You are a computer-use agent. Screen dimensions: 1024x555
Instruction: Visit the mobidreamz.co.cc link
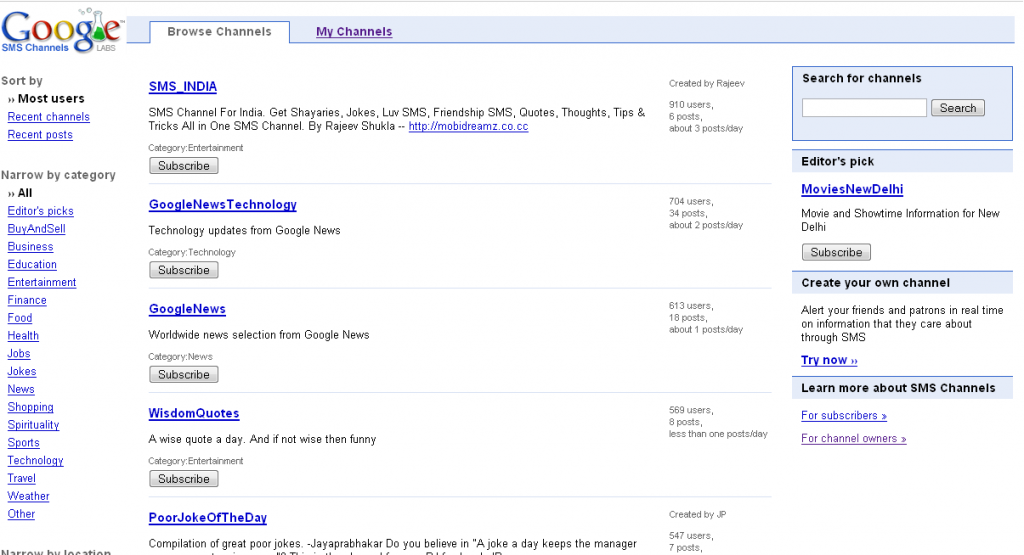pos(468,127)
